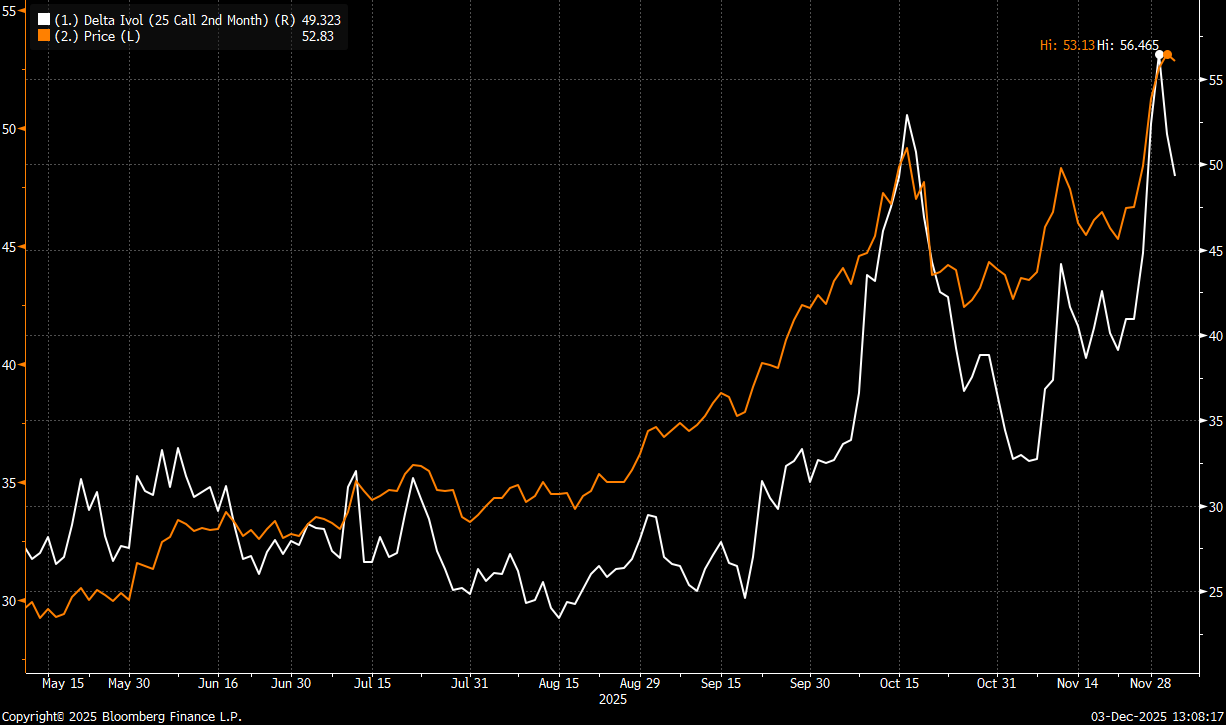The image size is (1226, 725).
Task: Click the 03-Dec-2025 13:08:17 timestamp
Action: [1156, 716]
